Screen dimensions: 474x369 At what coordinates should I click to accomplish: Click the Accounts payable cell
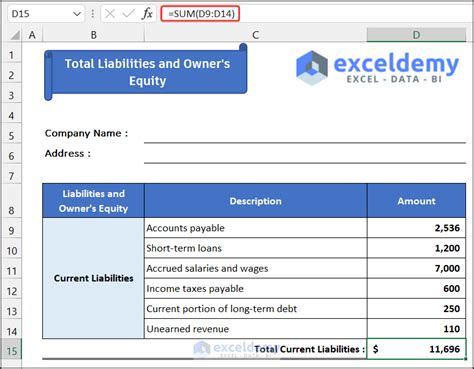(255, 228)
